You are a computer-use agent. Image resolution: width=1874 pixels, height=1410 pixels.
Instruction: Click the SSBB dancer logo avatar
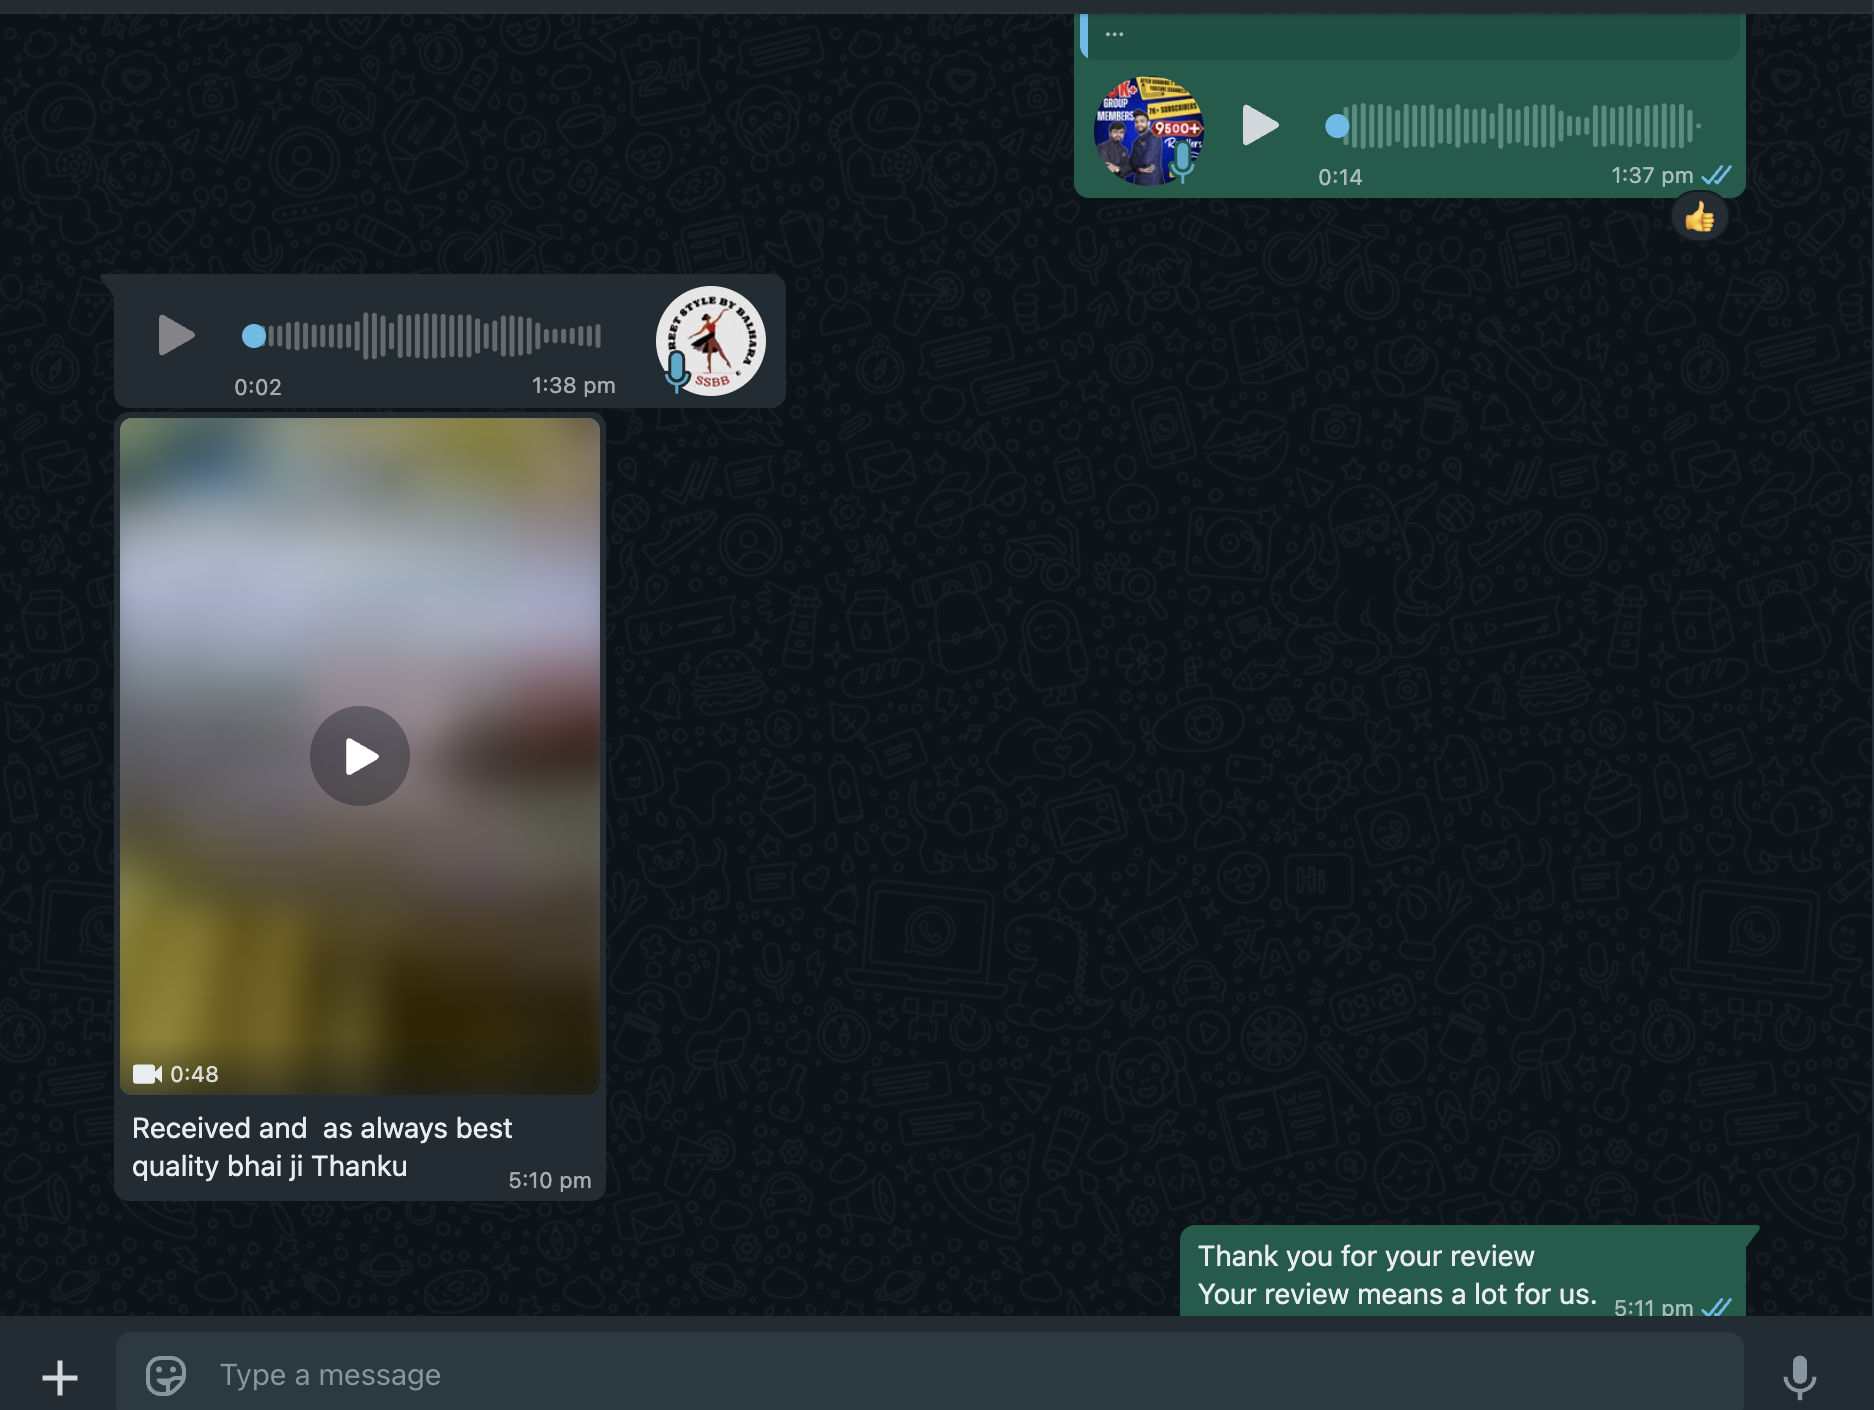(x=711, y=341)
